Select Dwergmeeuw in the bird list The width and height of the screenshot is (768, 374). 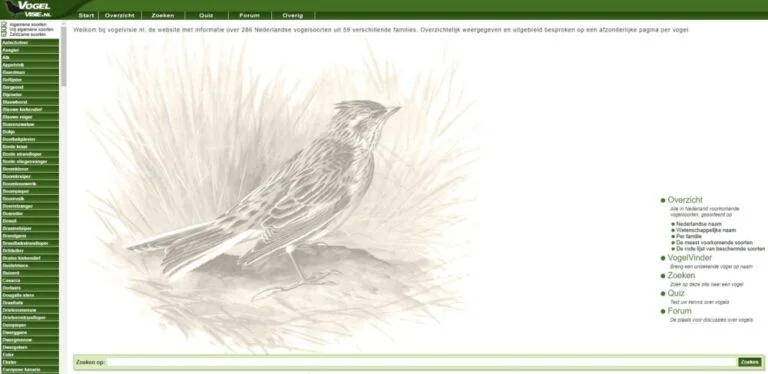pos(29,340)
